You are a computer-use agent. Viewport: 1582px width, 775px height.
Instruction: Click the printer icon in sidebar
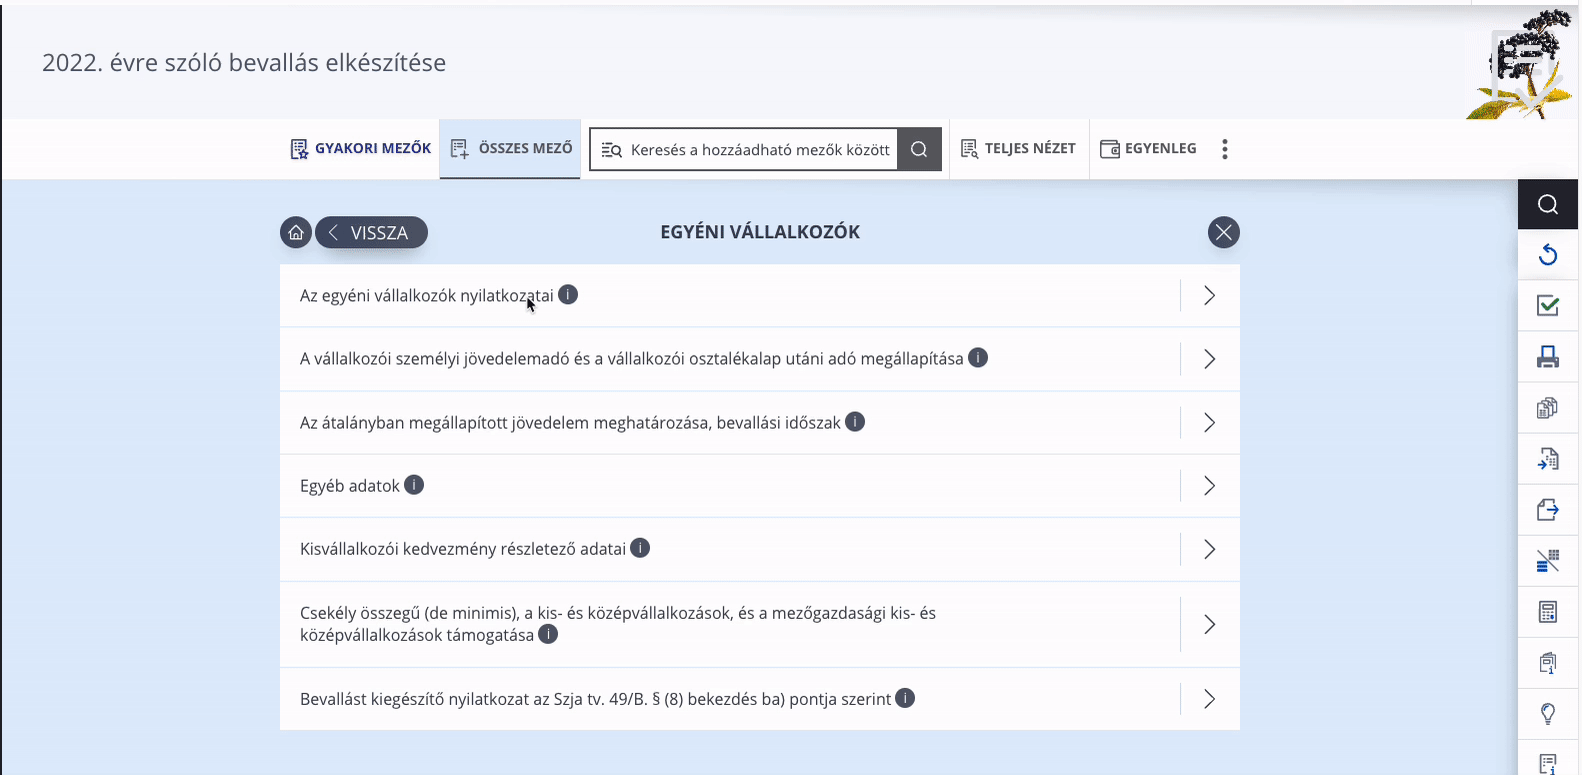pos(1548,357)
